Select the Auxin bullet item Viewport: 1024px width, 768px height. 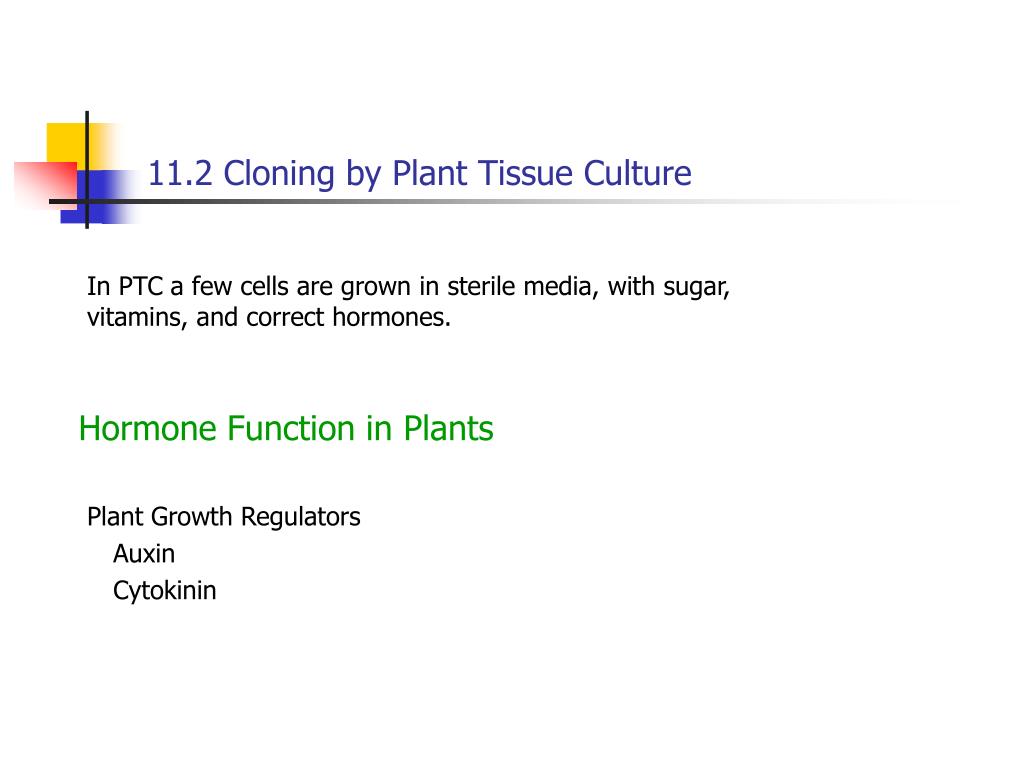tap(144, 554)
